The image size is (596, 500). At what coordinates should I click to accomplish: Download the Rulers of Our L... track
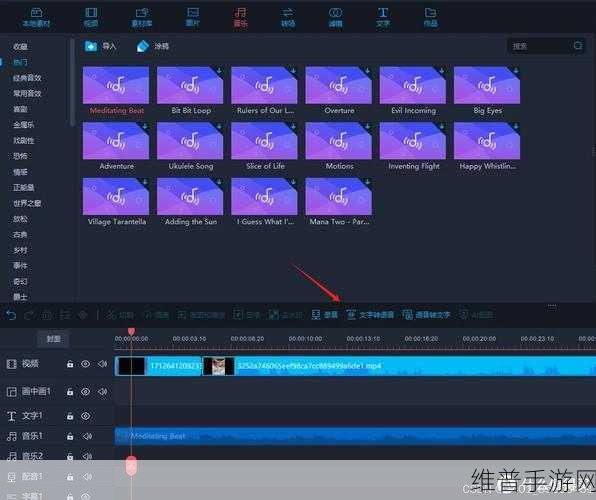click(x=293, y=71)
